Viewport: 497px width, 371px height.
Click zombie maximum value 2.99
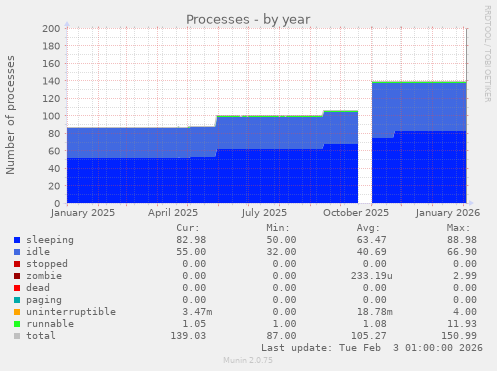coord(465,276)
